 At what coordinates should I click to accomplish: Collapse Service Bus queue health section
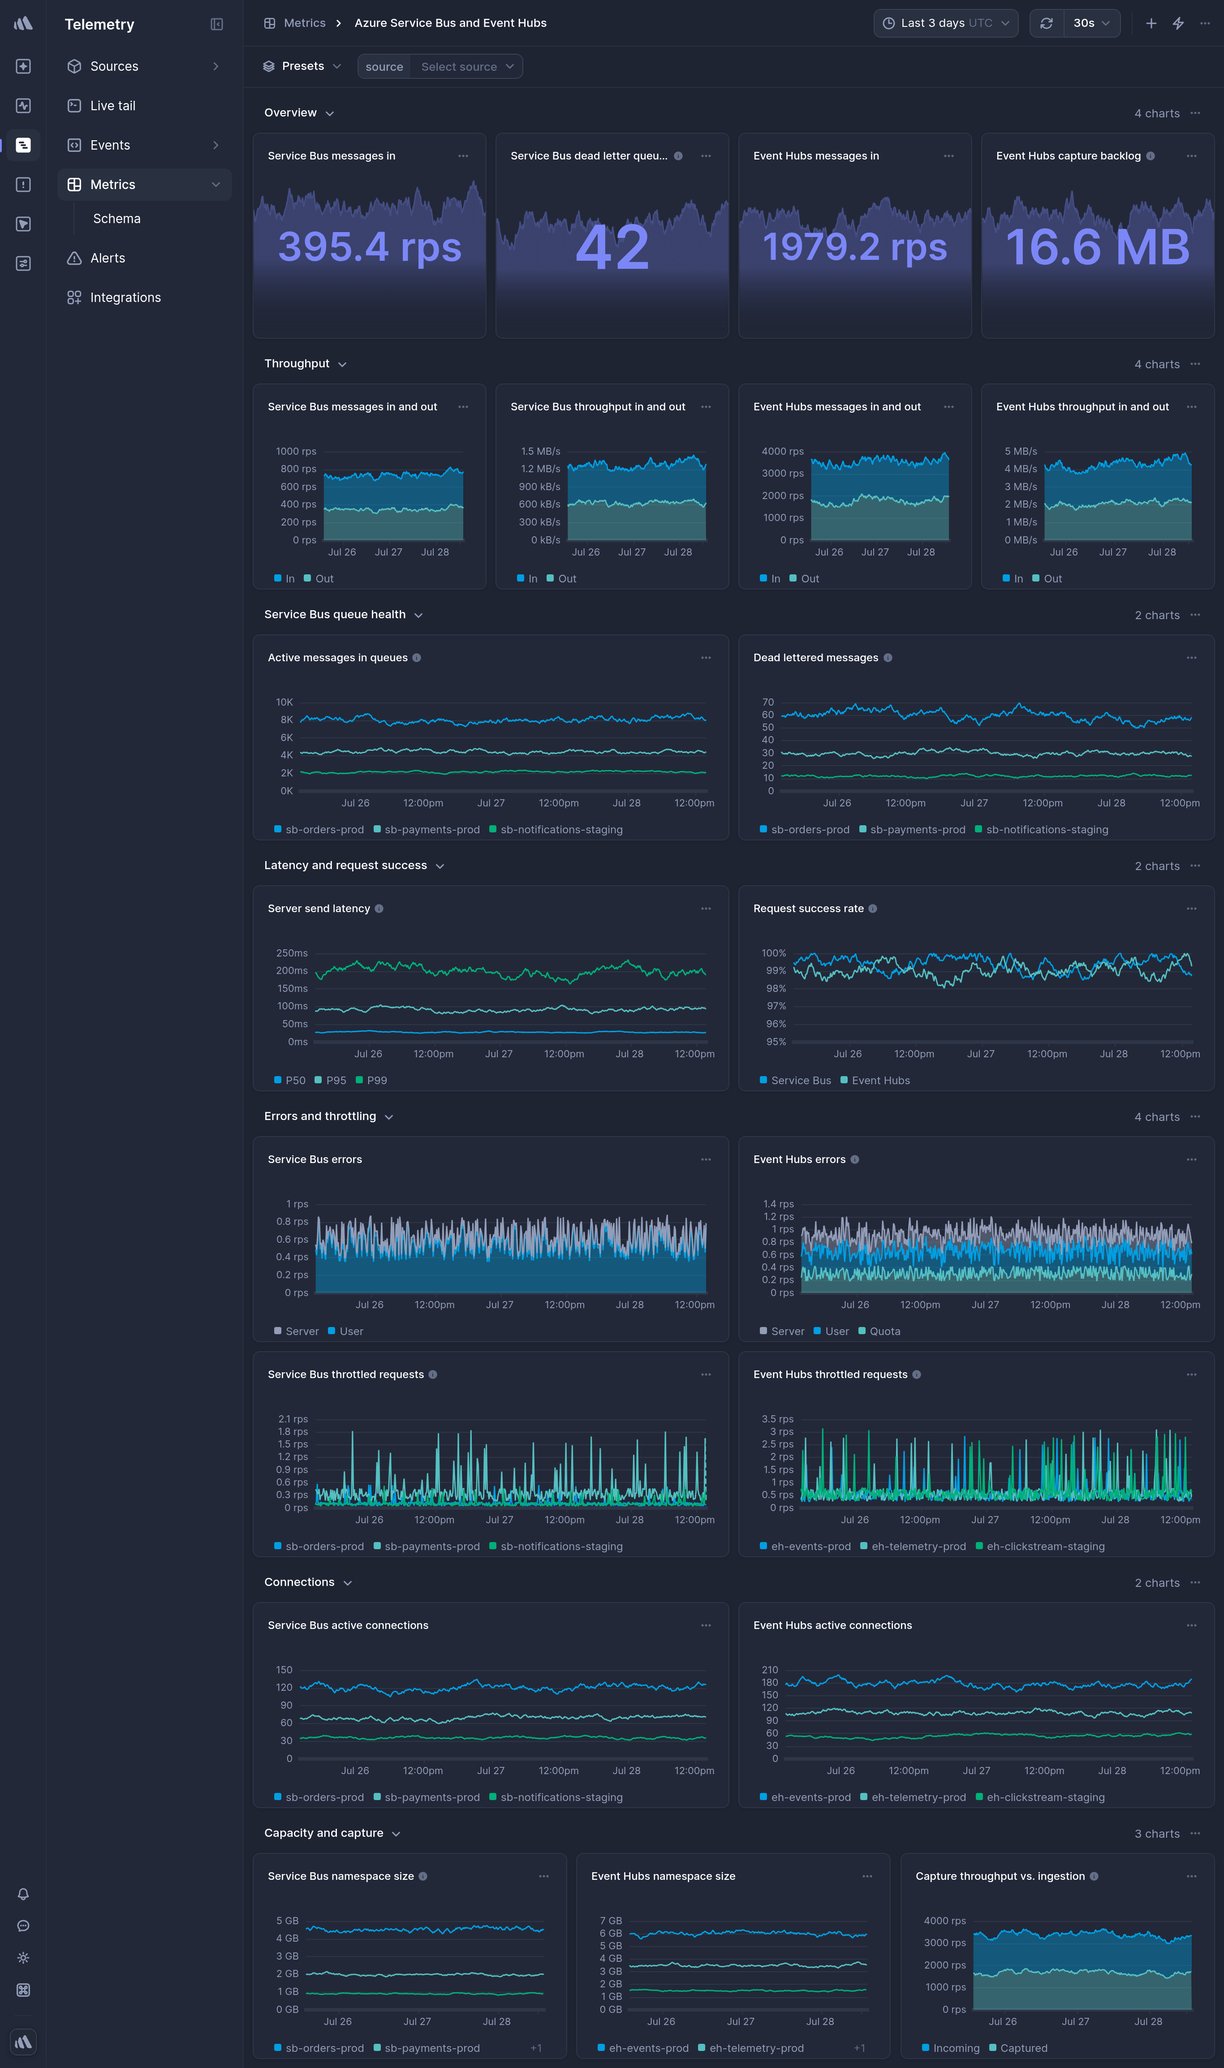tap(418, 616)
